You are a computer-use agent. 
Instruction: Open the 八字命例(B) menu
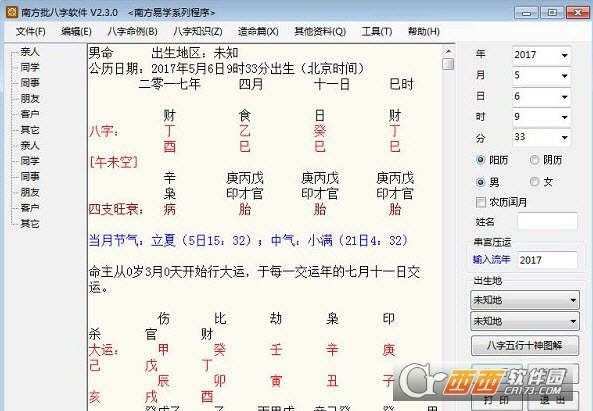(x=132, y=31)
